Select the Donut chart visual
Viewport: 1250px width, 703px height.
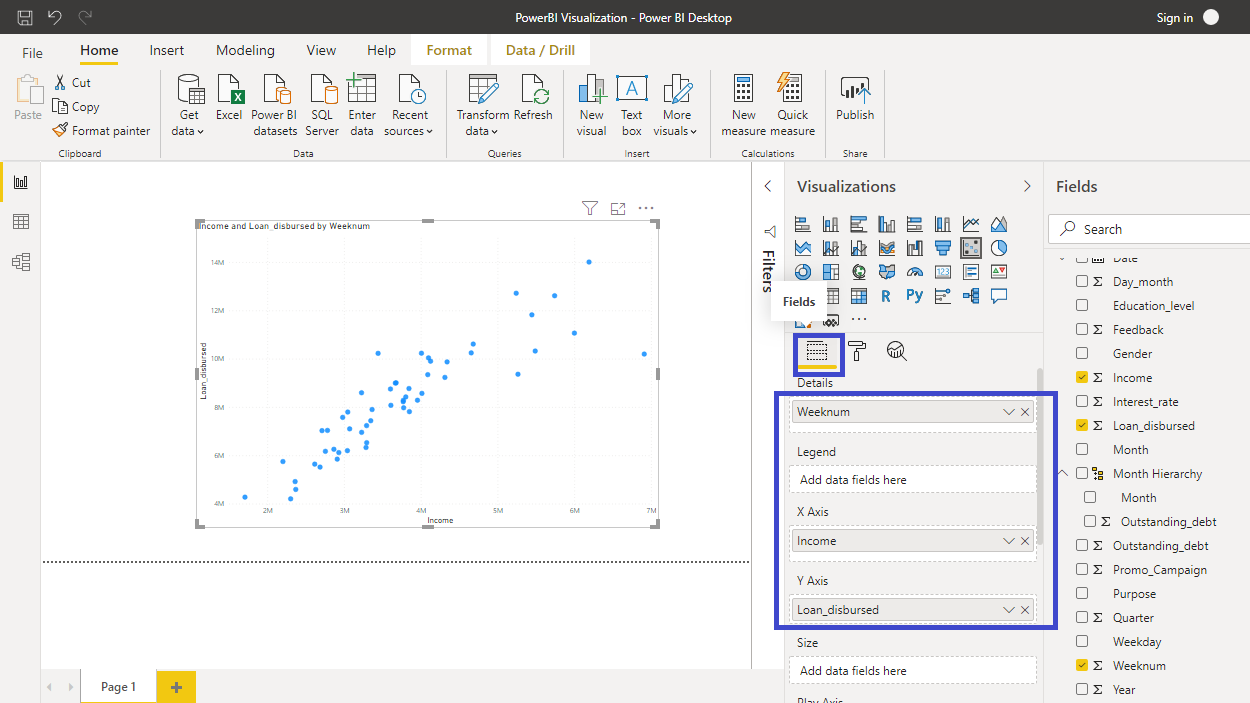tap(803, 272)
